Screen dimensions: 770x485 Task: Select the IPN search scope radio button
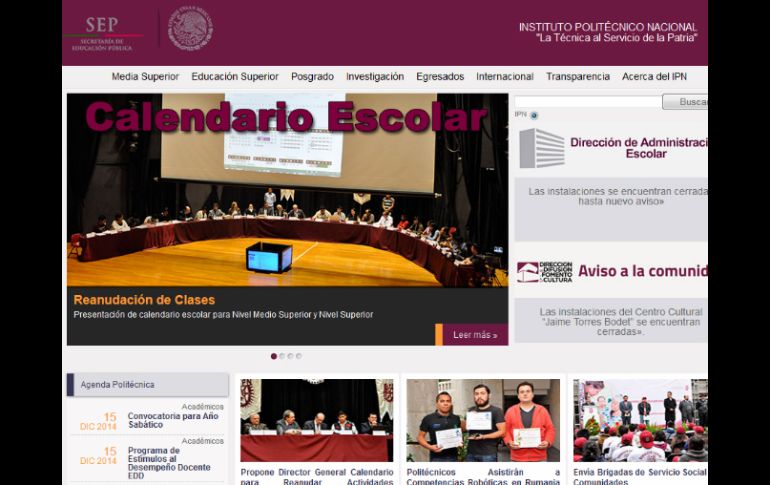pyautogui.click(x=534, y=115)
